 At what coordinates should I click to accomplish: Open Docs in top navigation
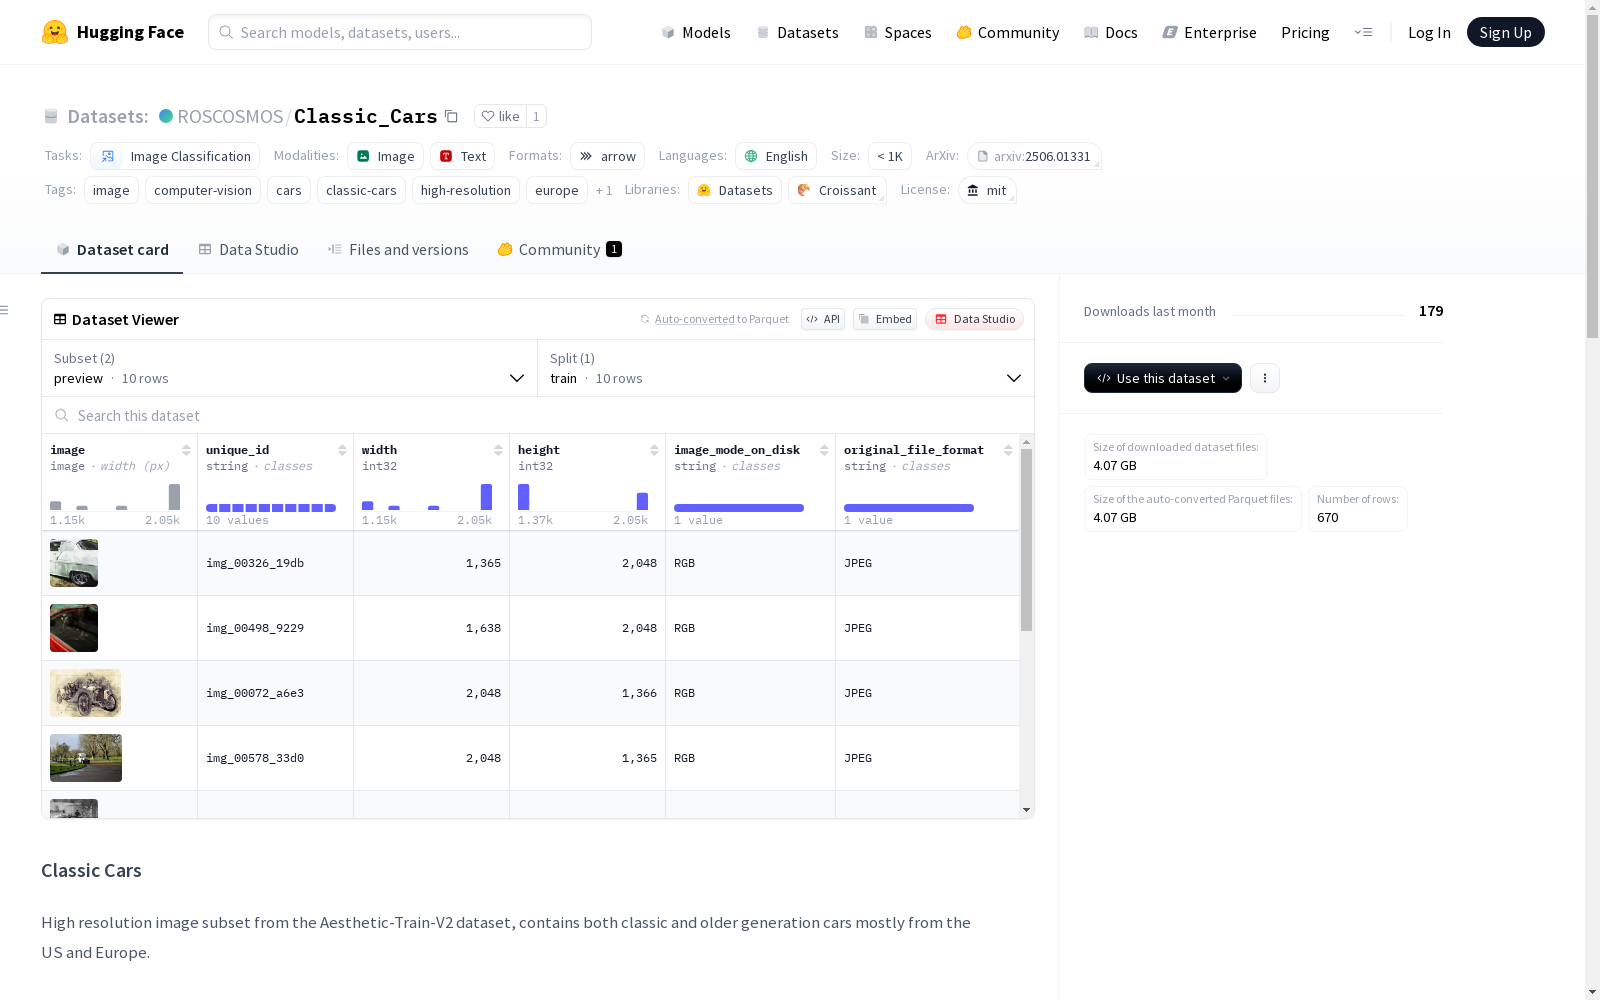pos(1111,32)
